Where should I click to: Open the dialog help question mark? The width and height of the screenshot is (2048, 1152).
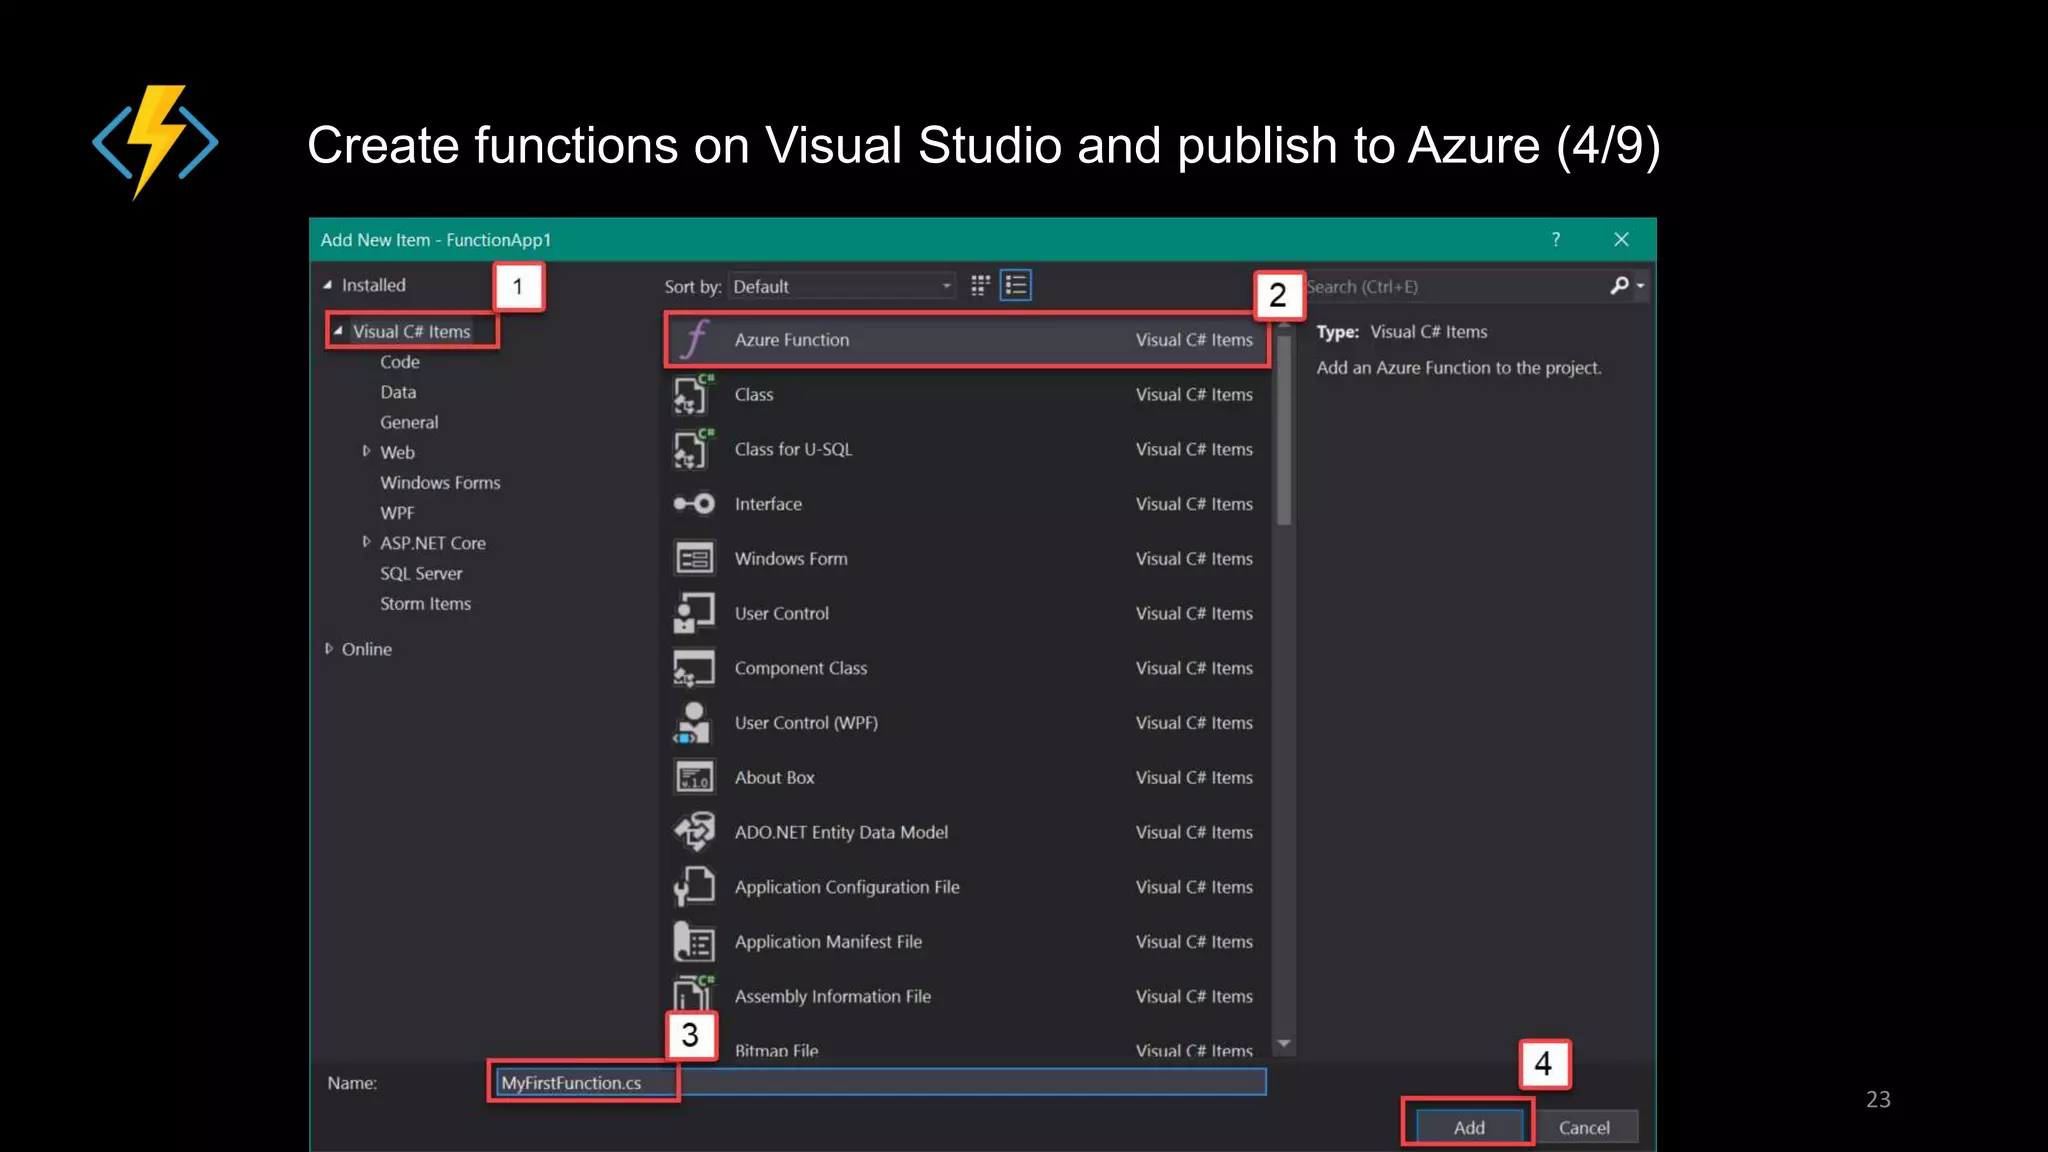click(x=1556, y=240)
